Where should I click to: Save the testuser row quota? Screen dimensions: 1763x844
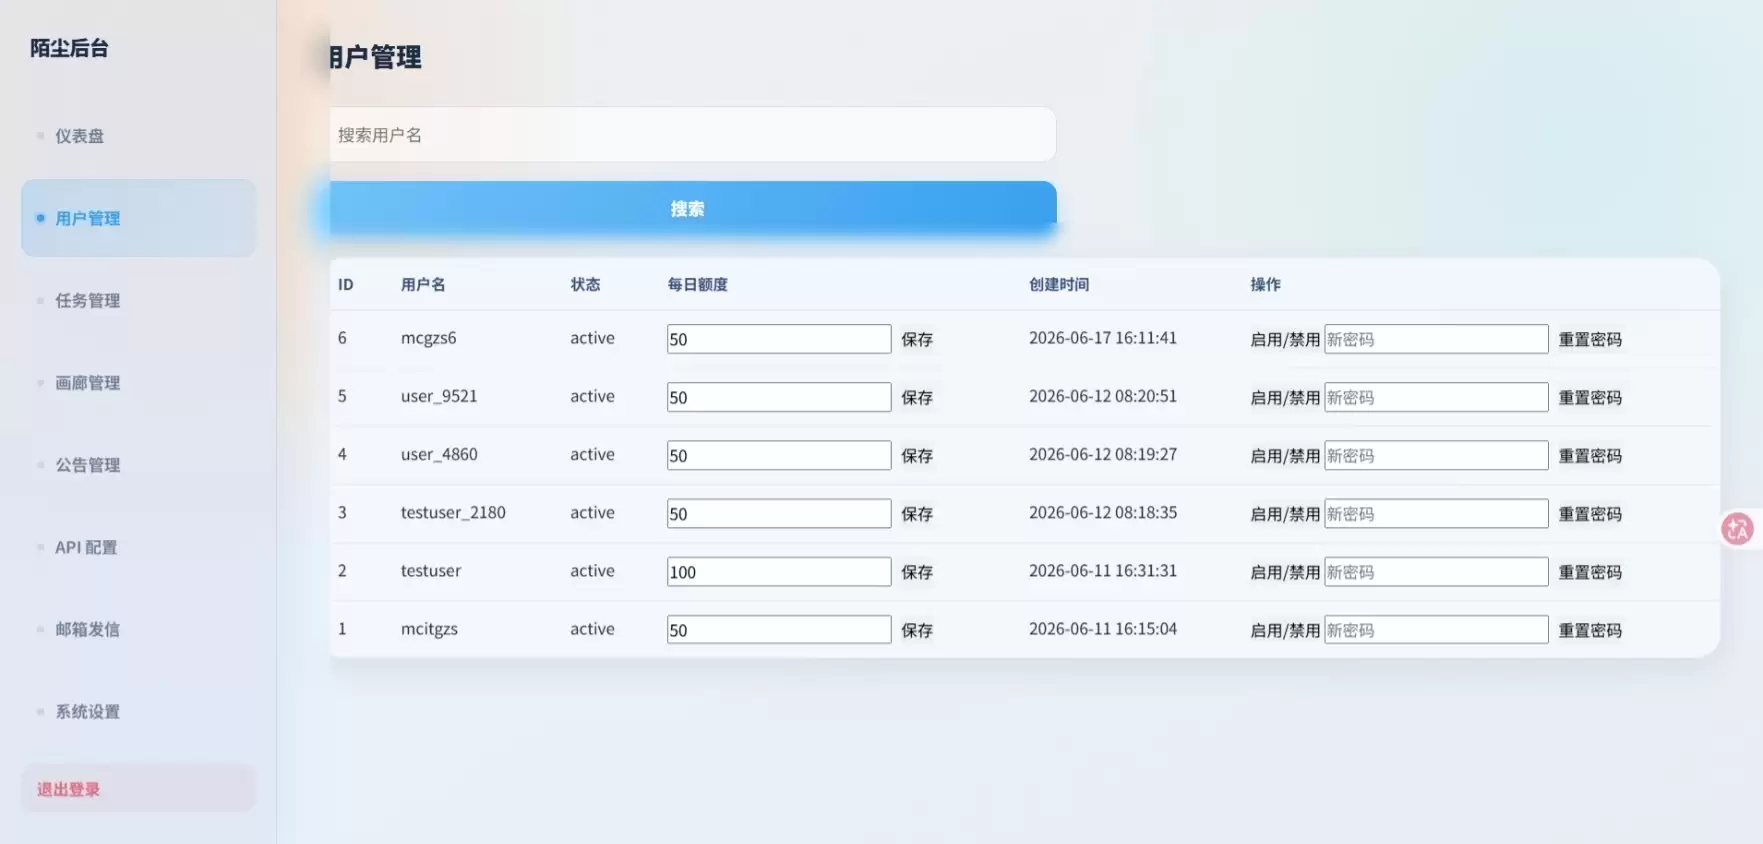pyautogui.click(x=917, y=572)
